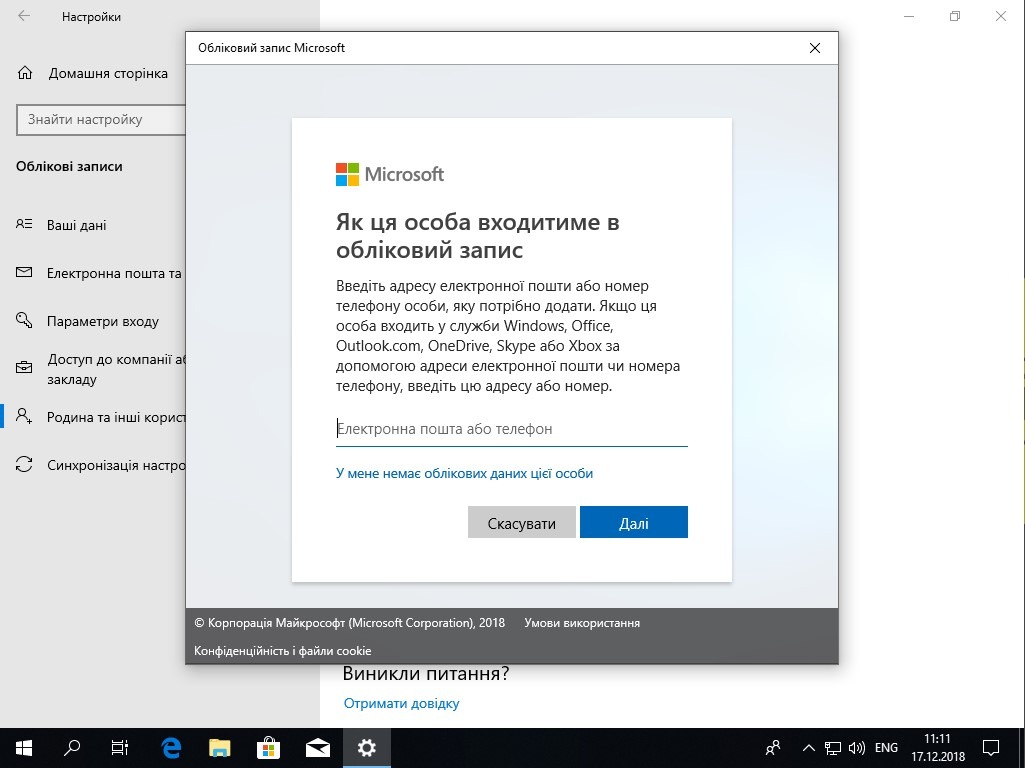Open Sign-in options key icon
This screenshot has width=1025, height=768.
point(24,320)
